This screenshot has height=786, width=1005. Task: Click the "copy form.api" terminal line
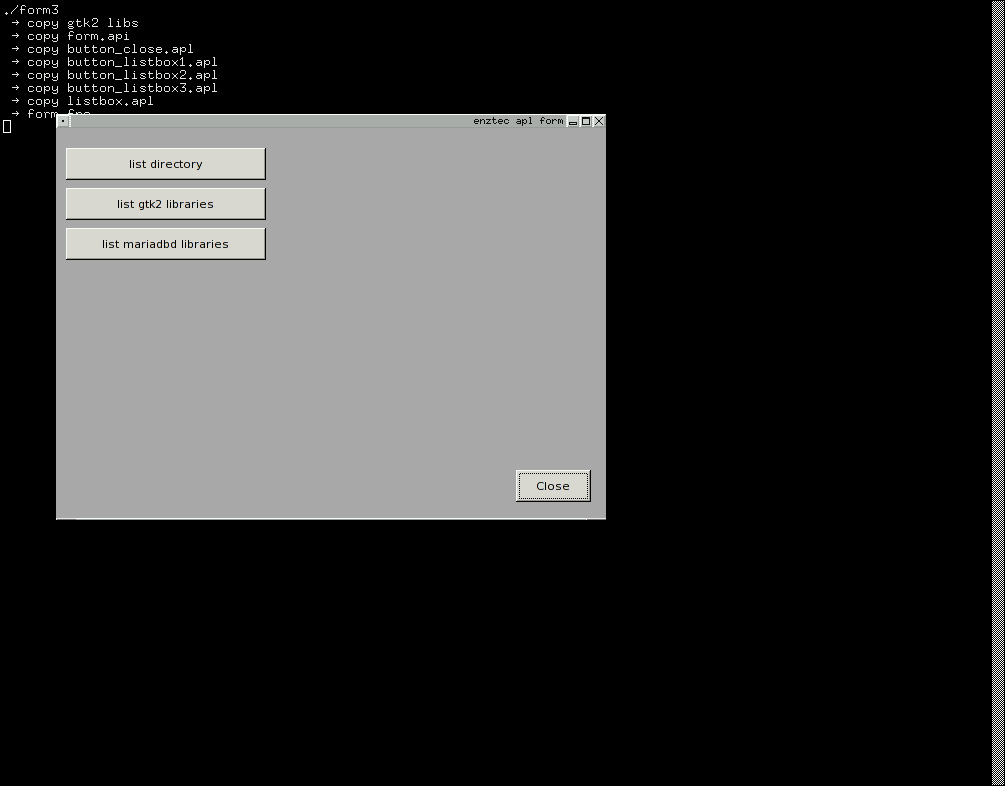[78, 36]
